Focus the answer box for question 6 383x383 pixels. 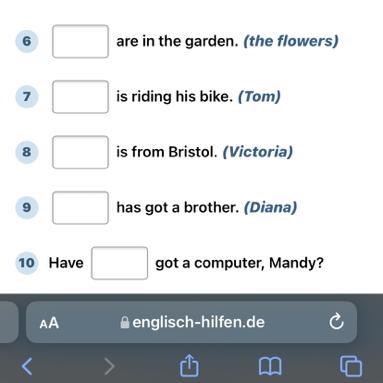coord(80,41)
